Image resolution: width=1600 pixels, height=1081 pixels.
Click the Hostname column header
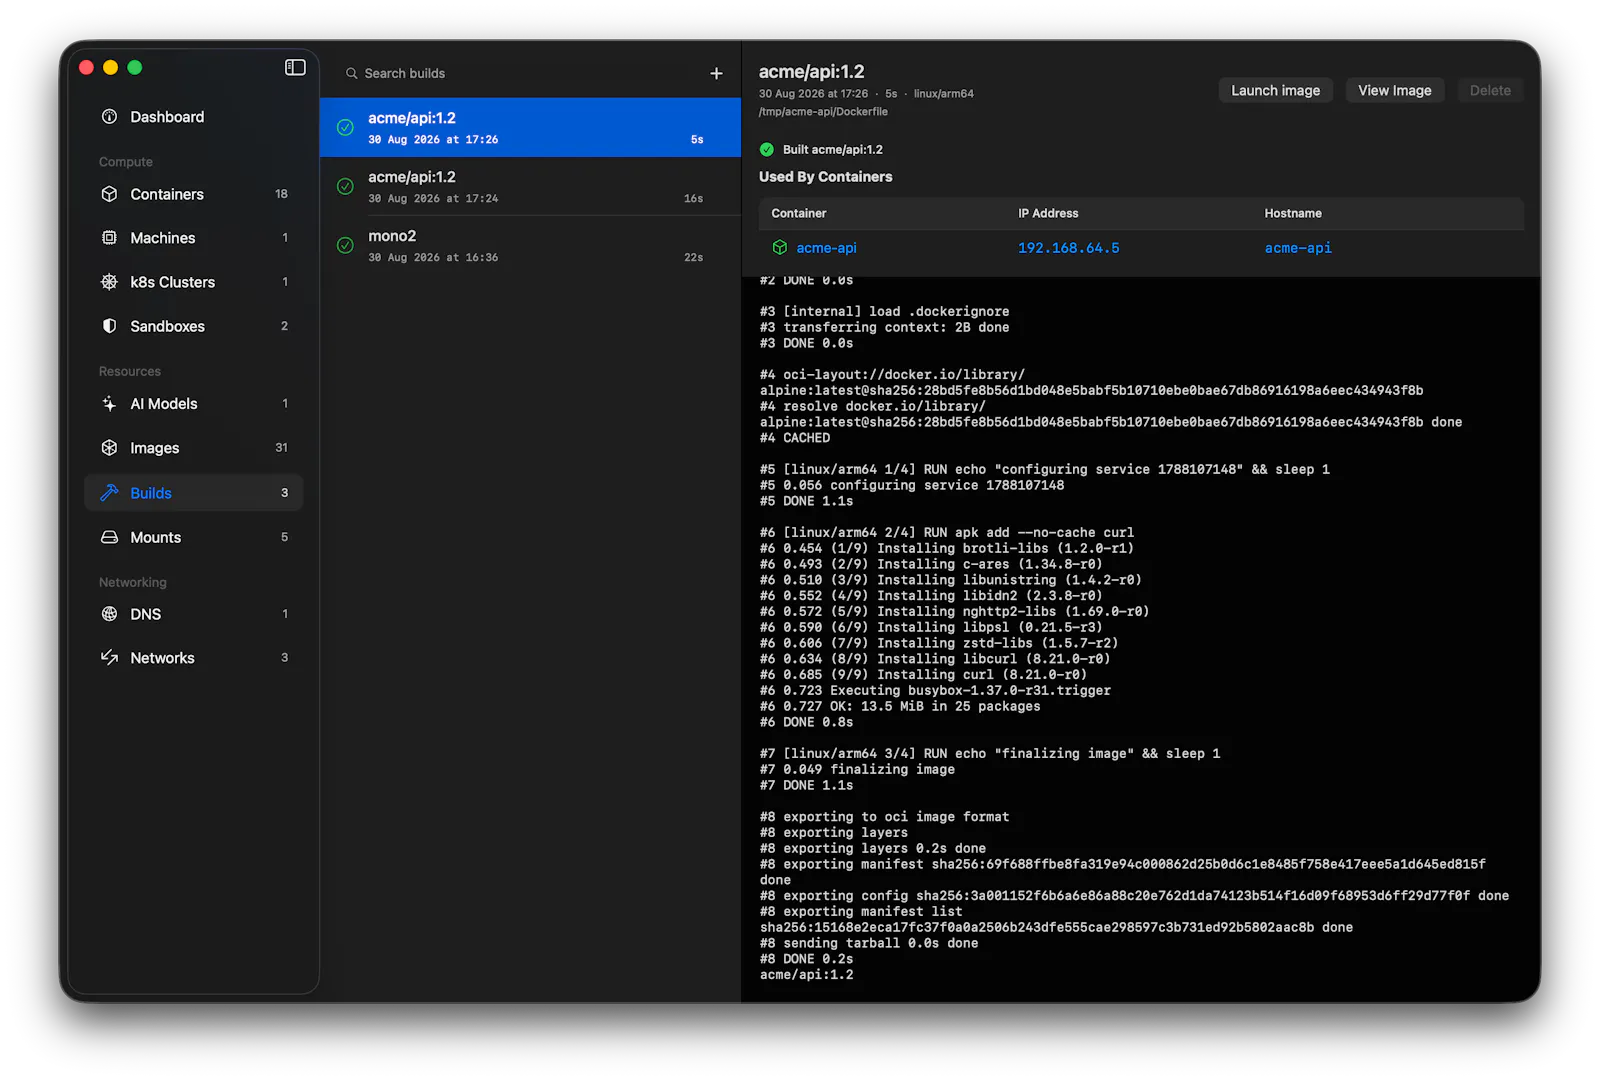(x=1293, y=213)
